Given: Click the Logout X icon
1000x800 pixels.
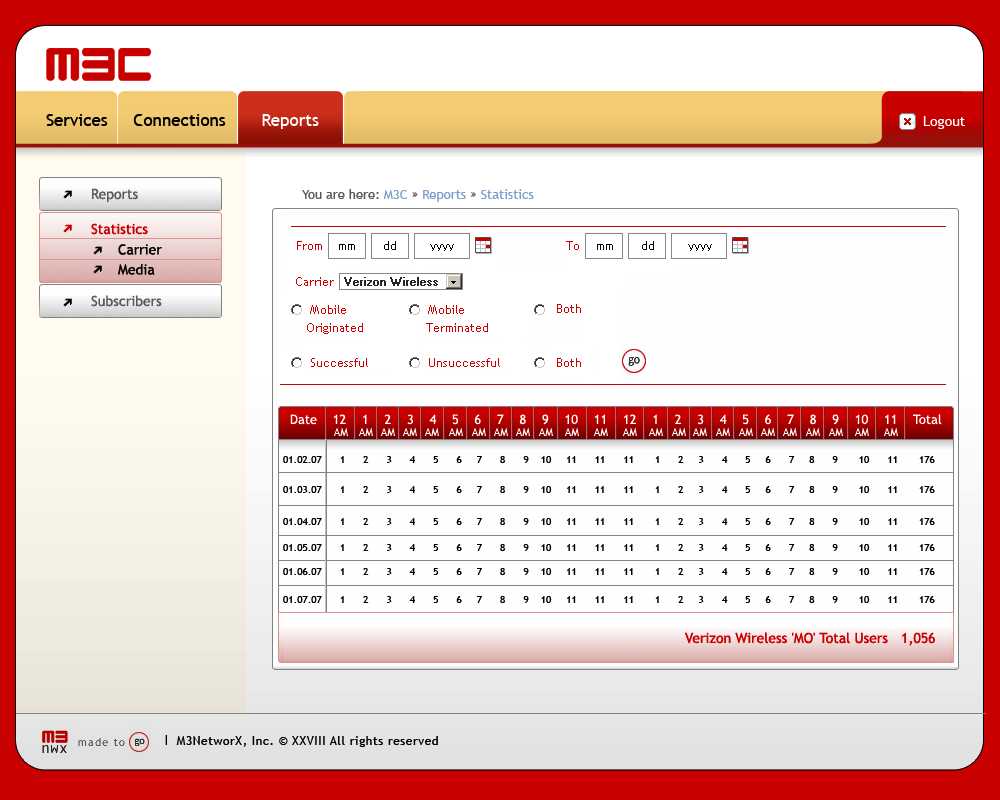Looking at the screenshot, I should (907, 121).
